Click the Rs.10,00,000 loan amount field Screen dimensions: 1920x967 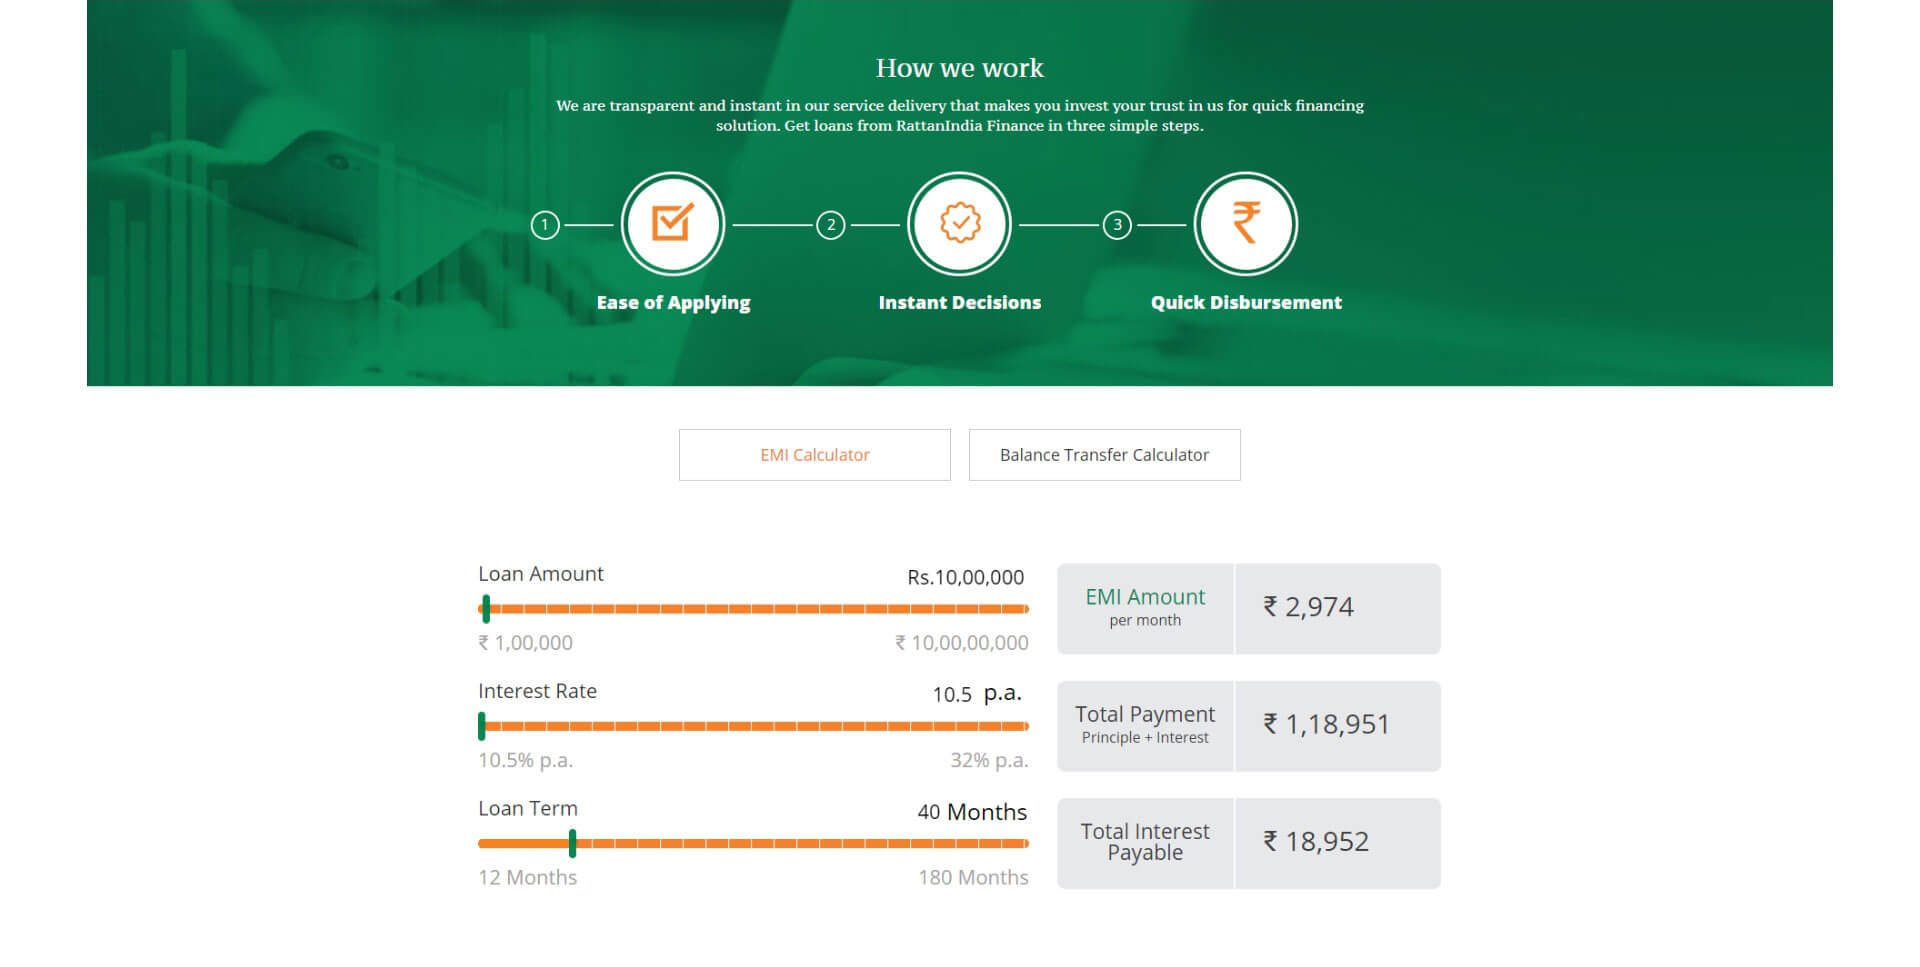click(965, 577)
